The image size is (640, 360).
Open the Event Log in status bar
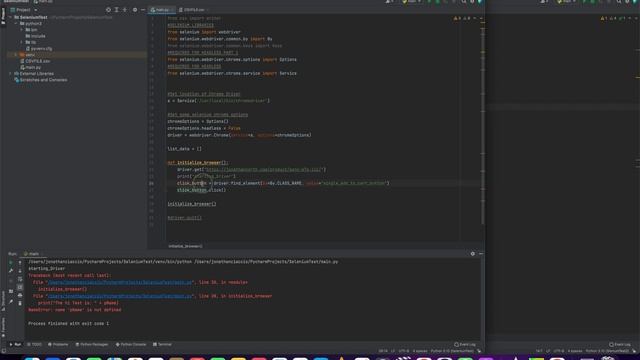click(x=465, y=344)
